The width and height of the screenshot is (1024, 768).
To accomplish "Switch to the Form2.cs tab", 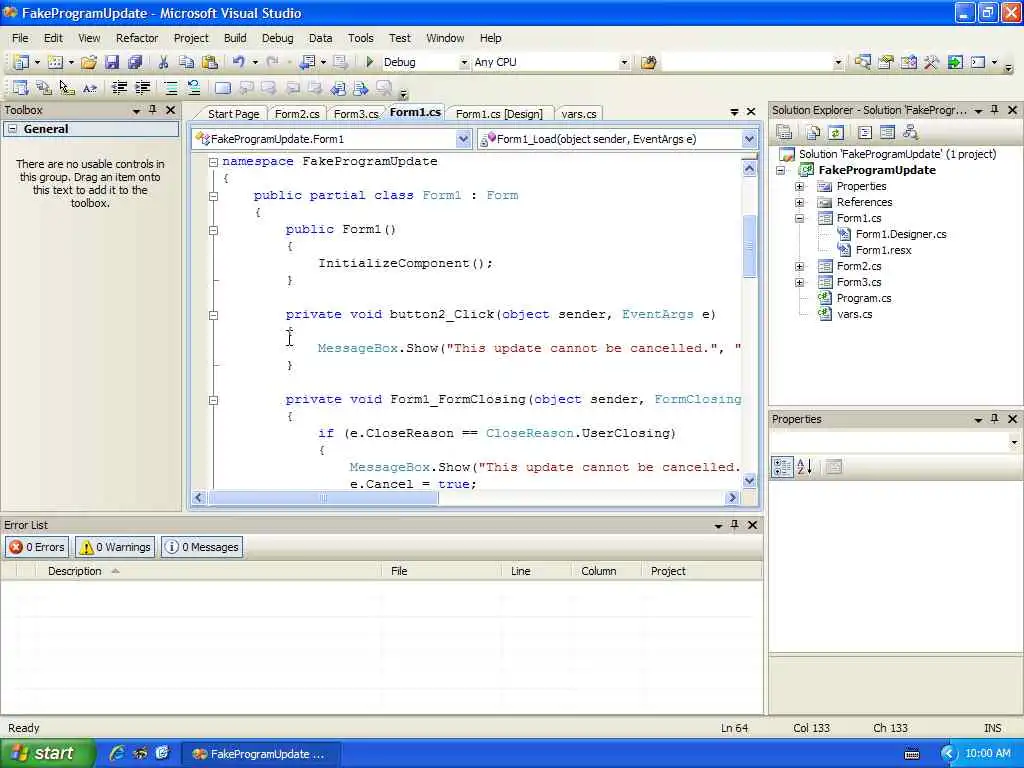I will 297,114.
